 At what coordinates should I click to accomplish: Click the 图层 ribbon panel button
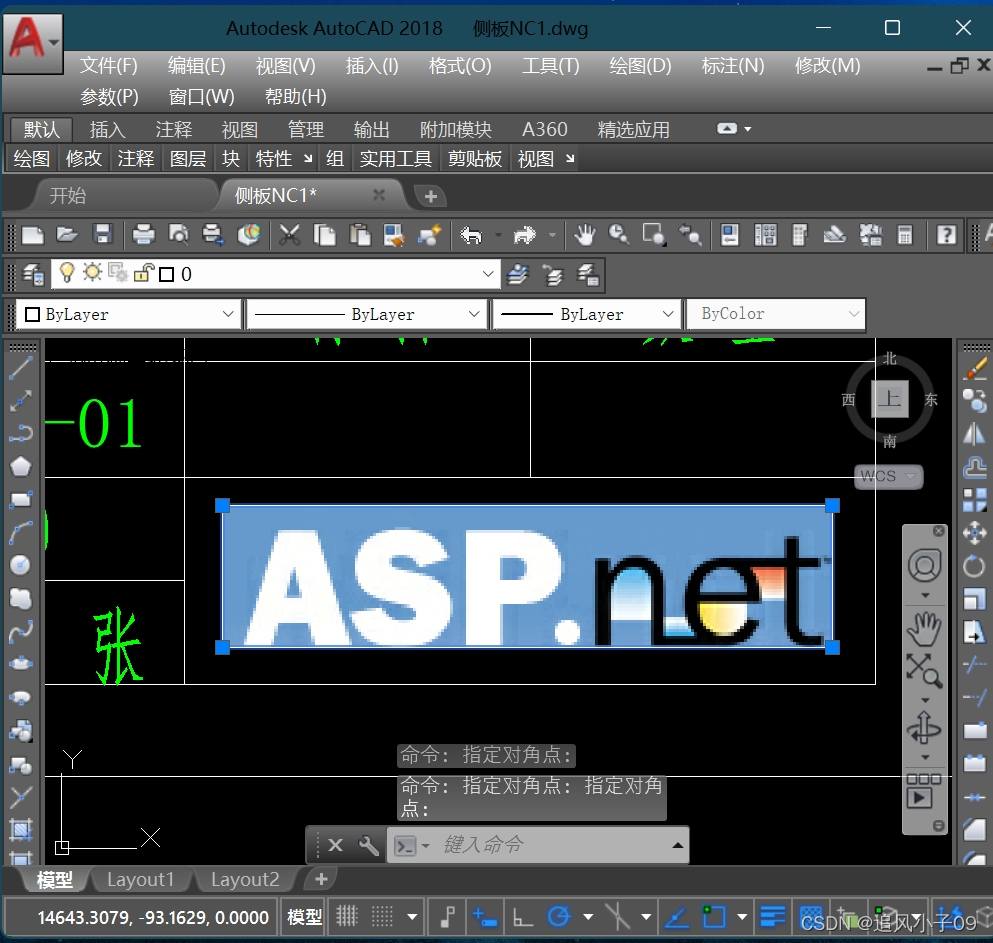[187, 158]
